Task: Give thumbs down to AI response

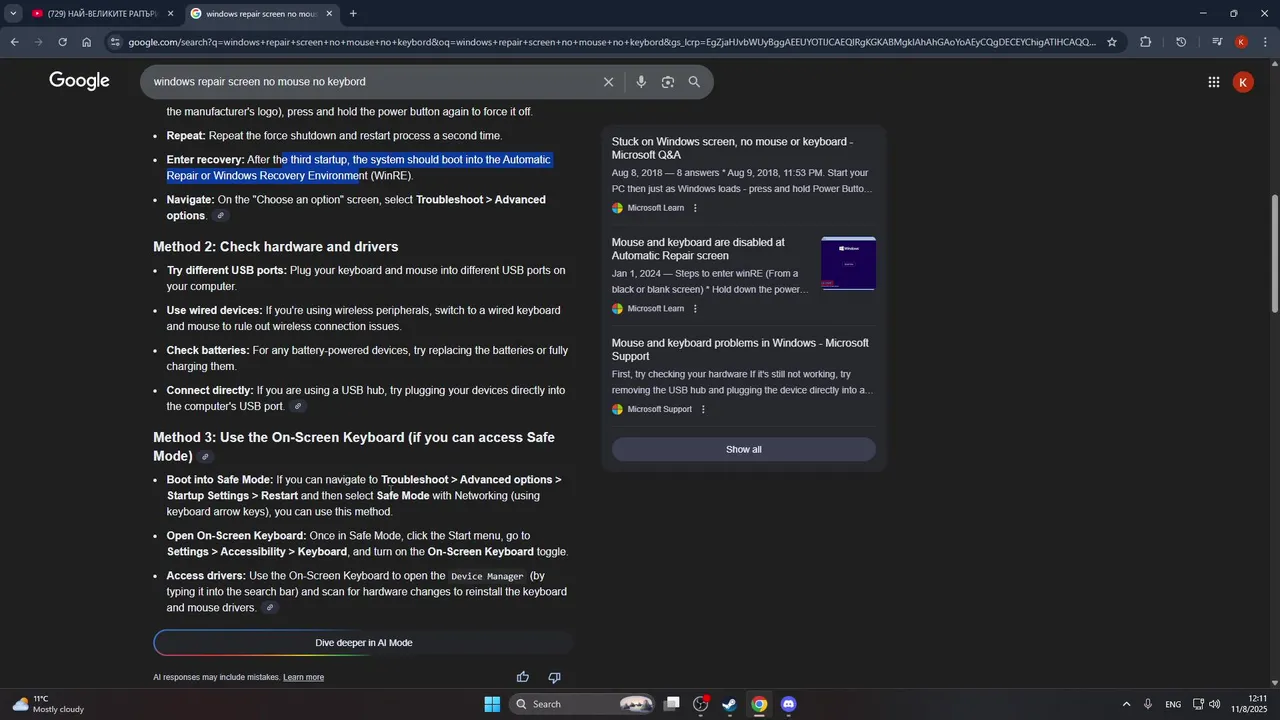Action: (555, 677)
